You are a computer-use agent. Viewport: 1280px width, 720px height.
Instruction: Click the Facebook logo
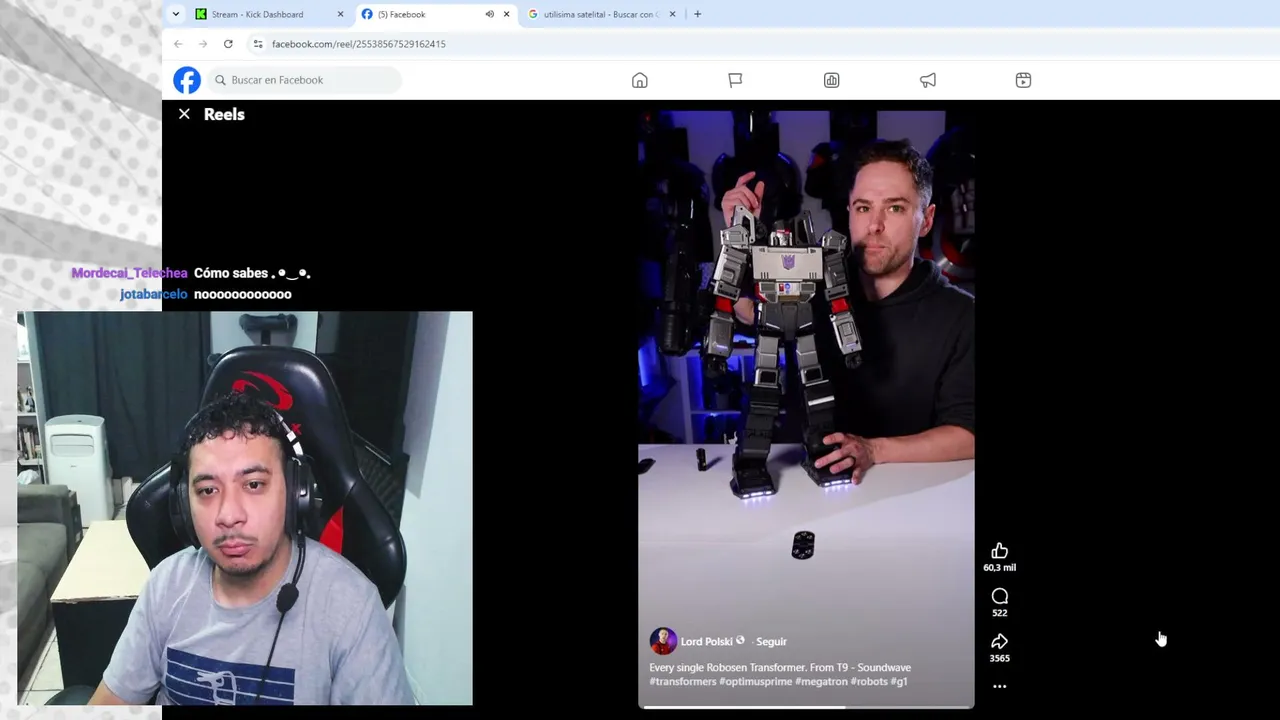coord(187,80)
